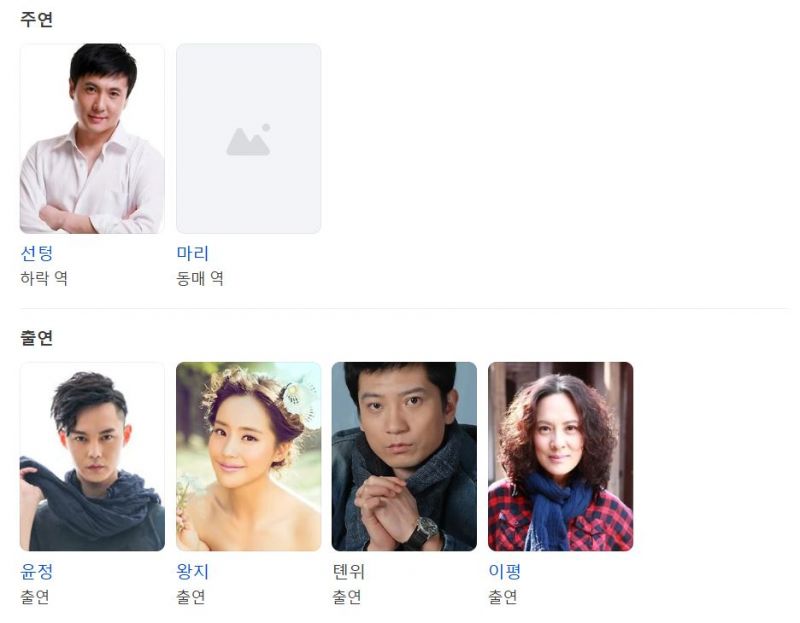Click 출연 label under 이평
The image size is (800, 623).
[503, 596]
